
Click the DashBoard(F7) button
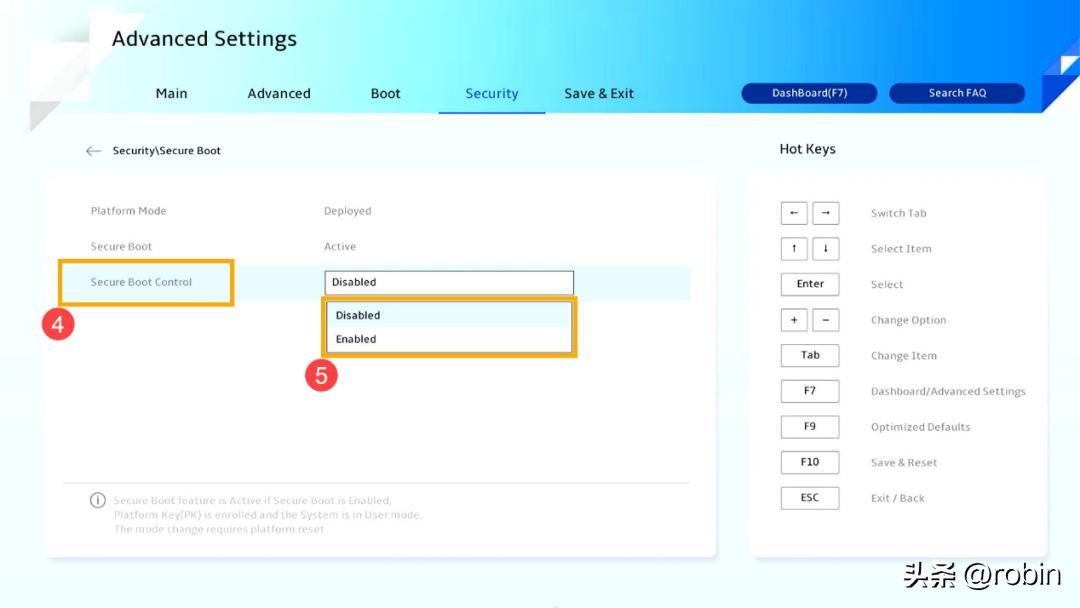pos(809,93)
